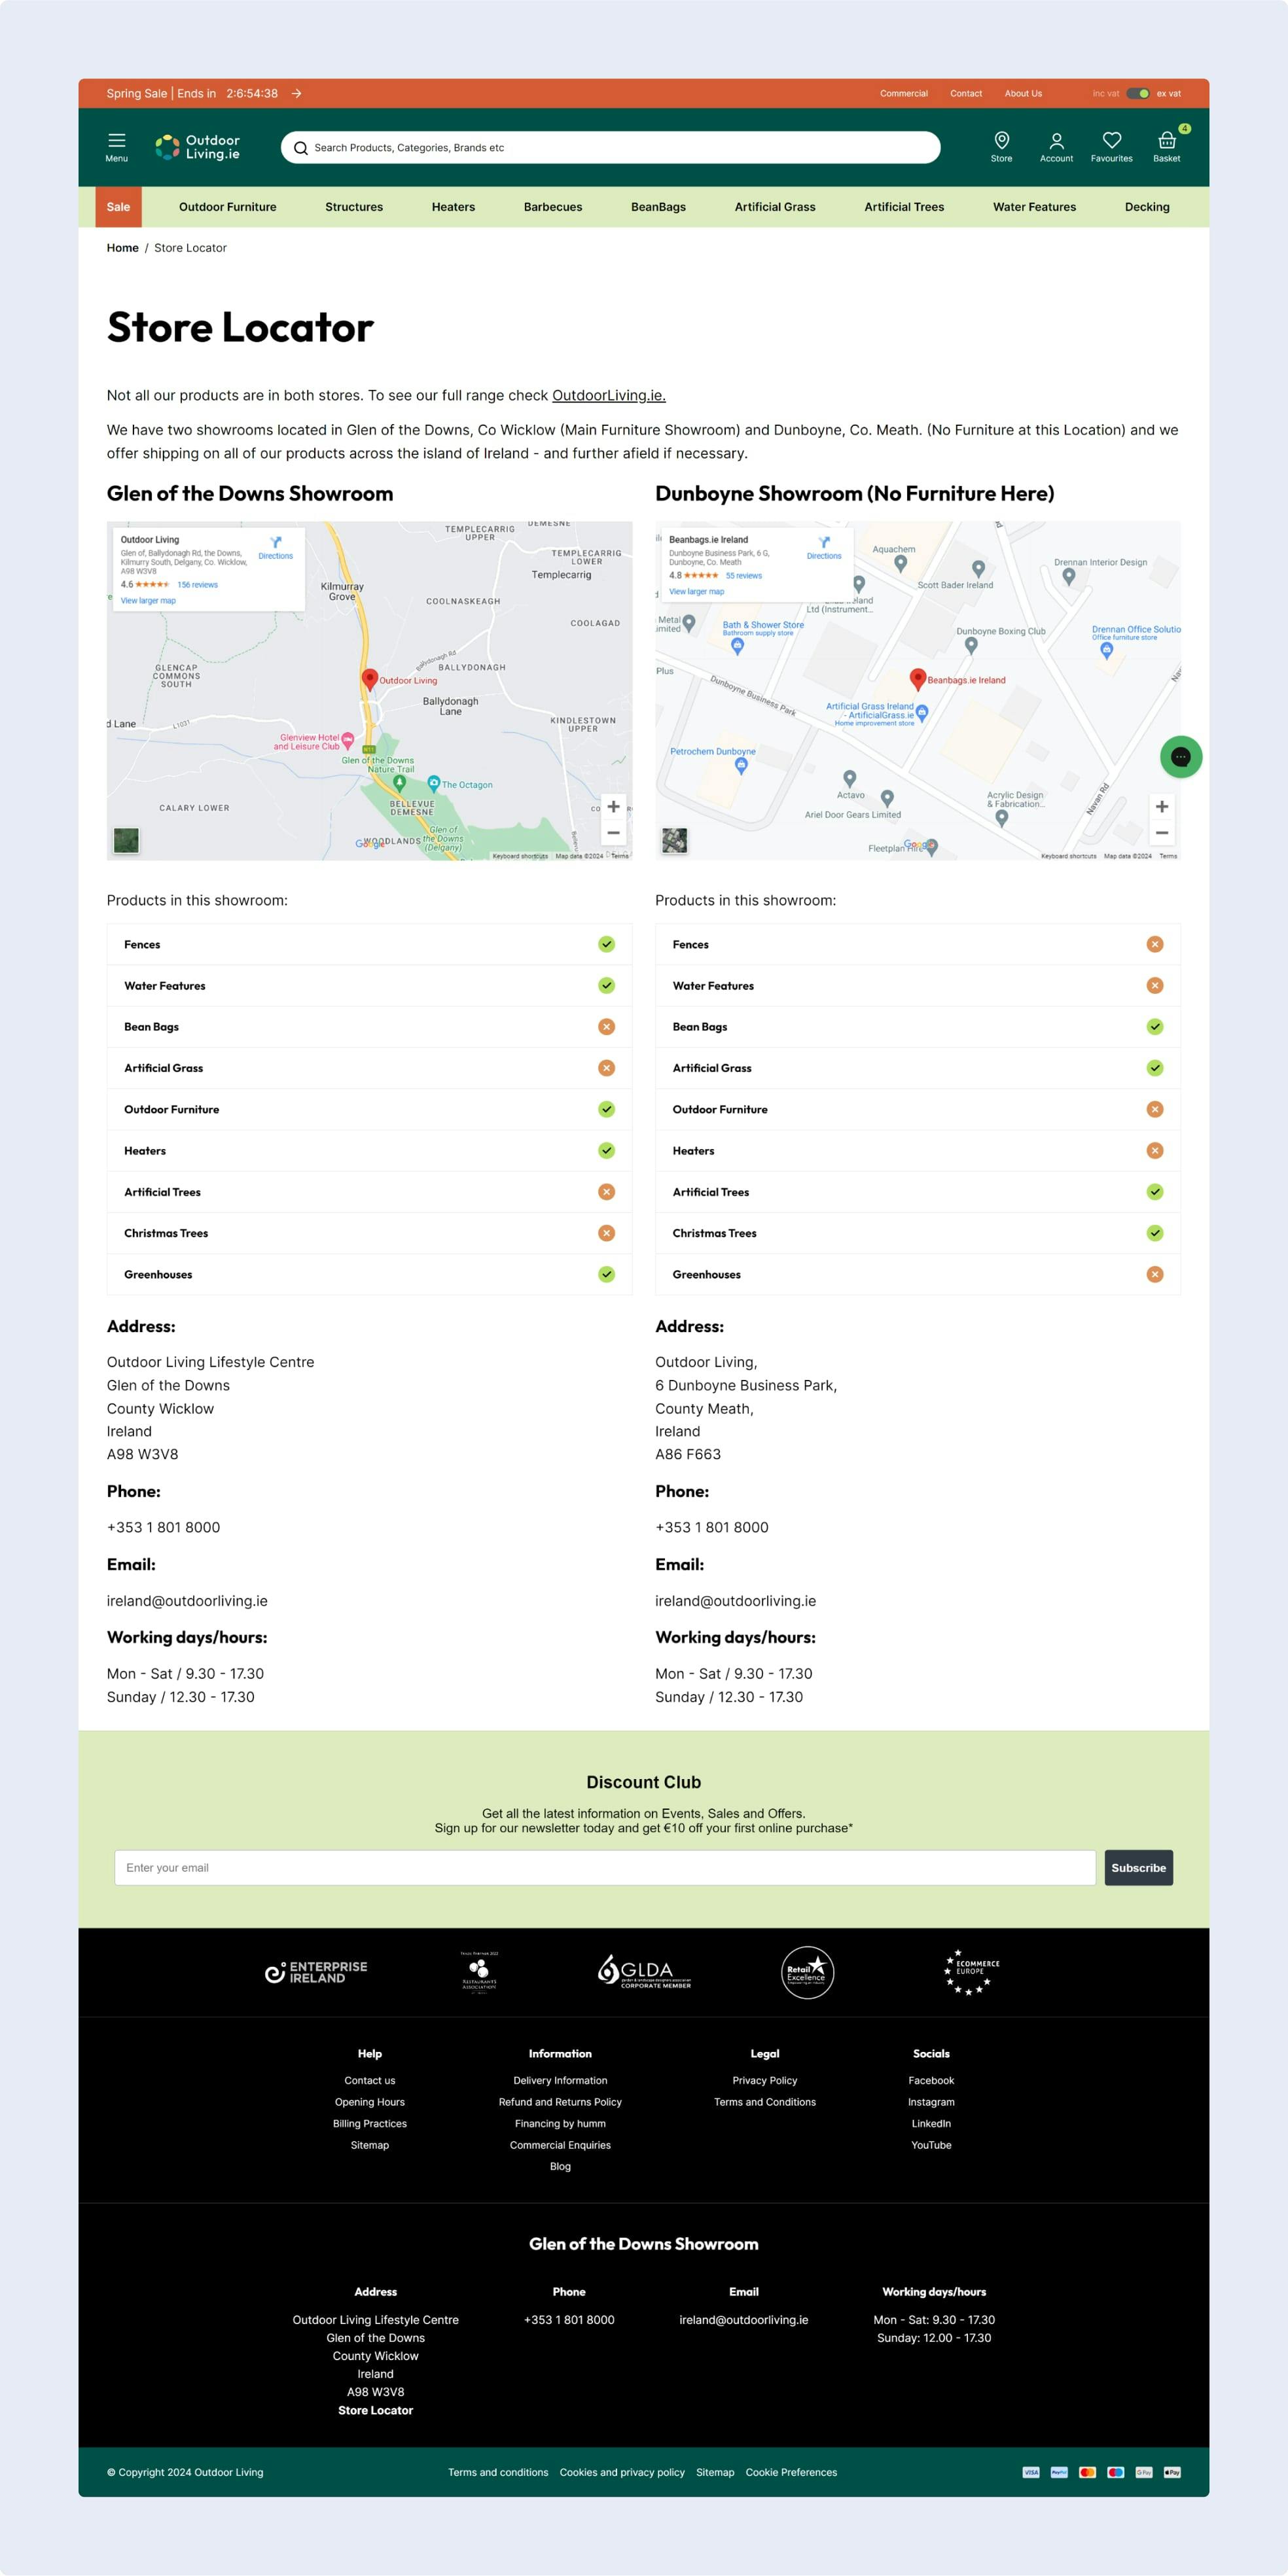The image size is (1288, 2576).
Task: Open the Account profile icon
Action: click(1056, 141)
